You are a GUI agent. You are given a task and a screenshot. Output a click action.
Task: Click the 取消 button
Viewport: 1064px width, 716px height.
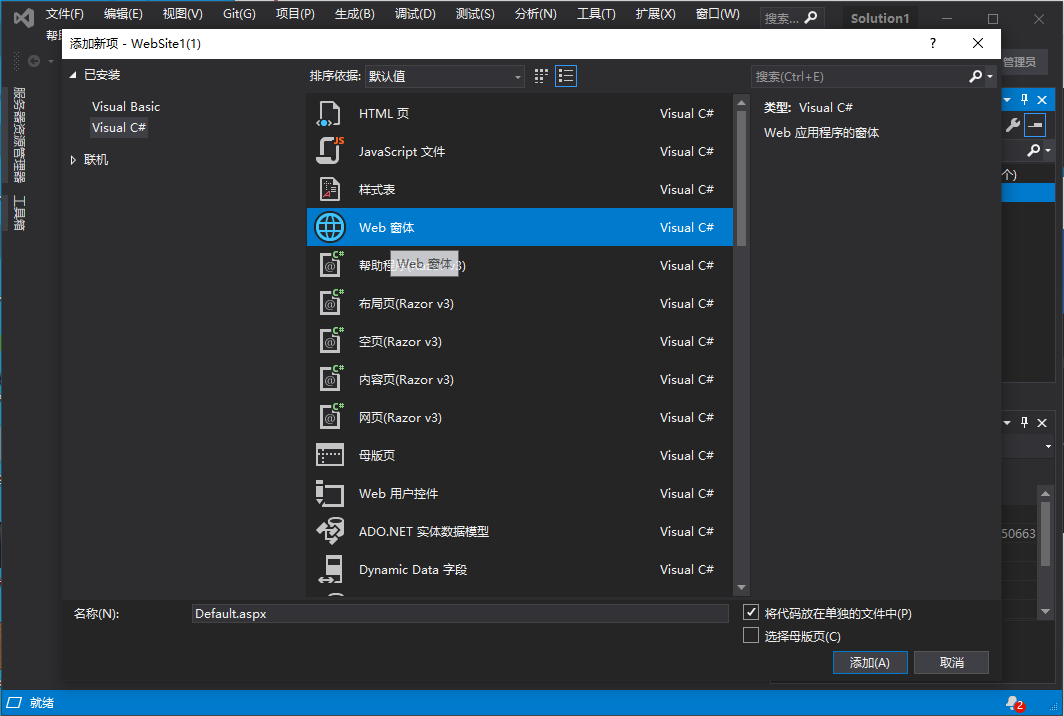click(x=951, y=662)
